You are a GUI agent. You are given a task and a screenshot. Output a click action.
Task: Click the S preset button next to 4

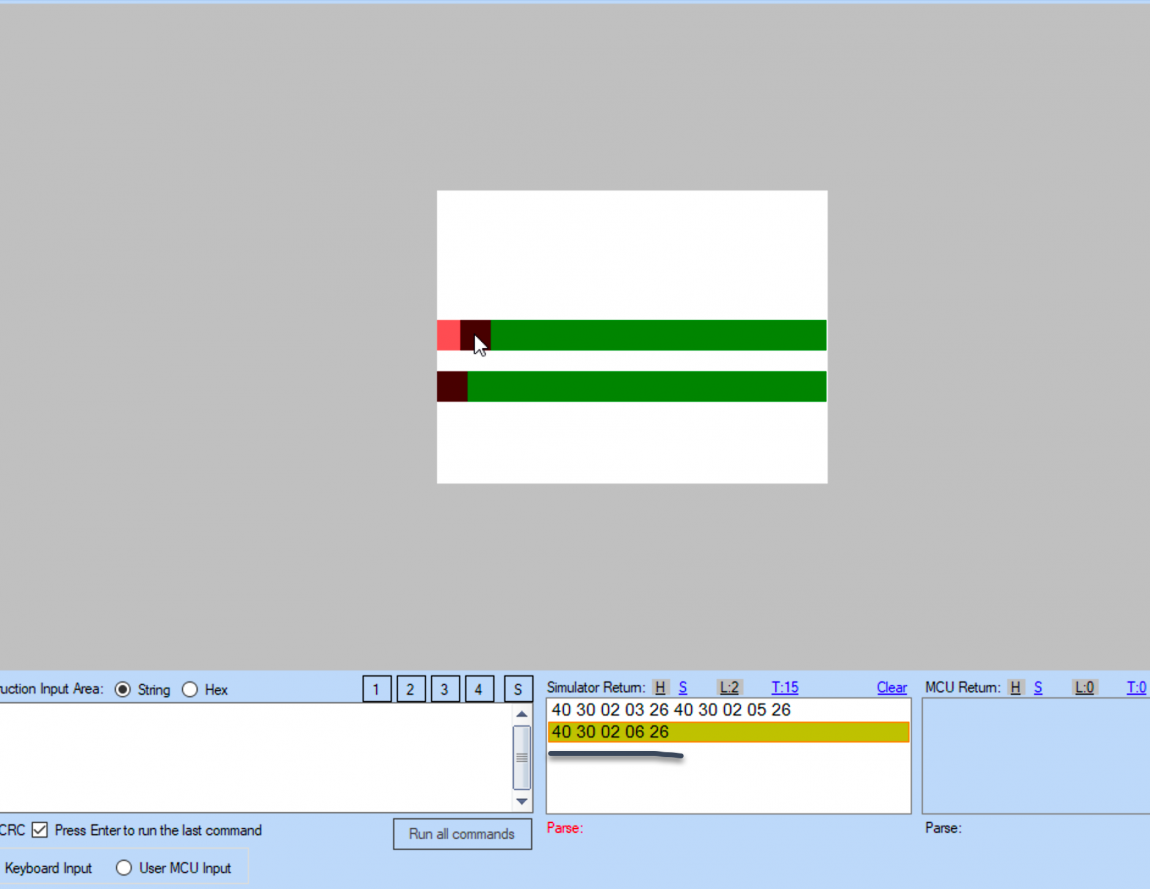[518, 688]
